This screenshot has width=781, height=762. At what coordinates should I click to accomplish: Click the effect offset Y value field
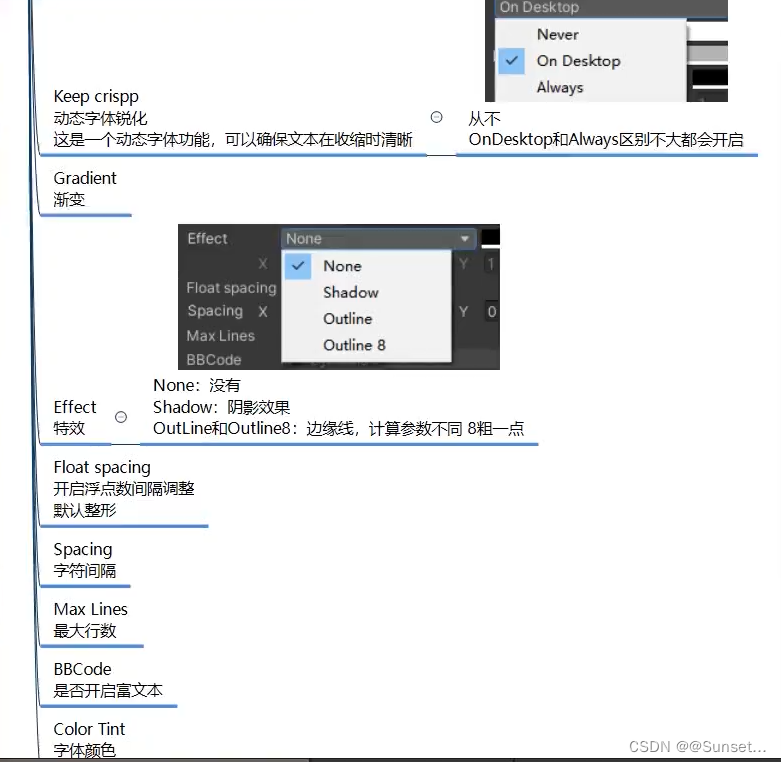tap(491, 263)
